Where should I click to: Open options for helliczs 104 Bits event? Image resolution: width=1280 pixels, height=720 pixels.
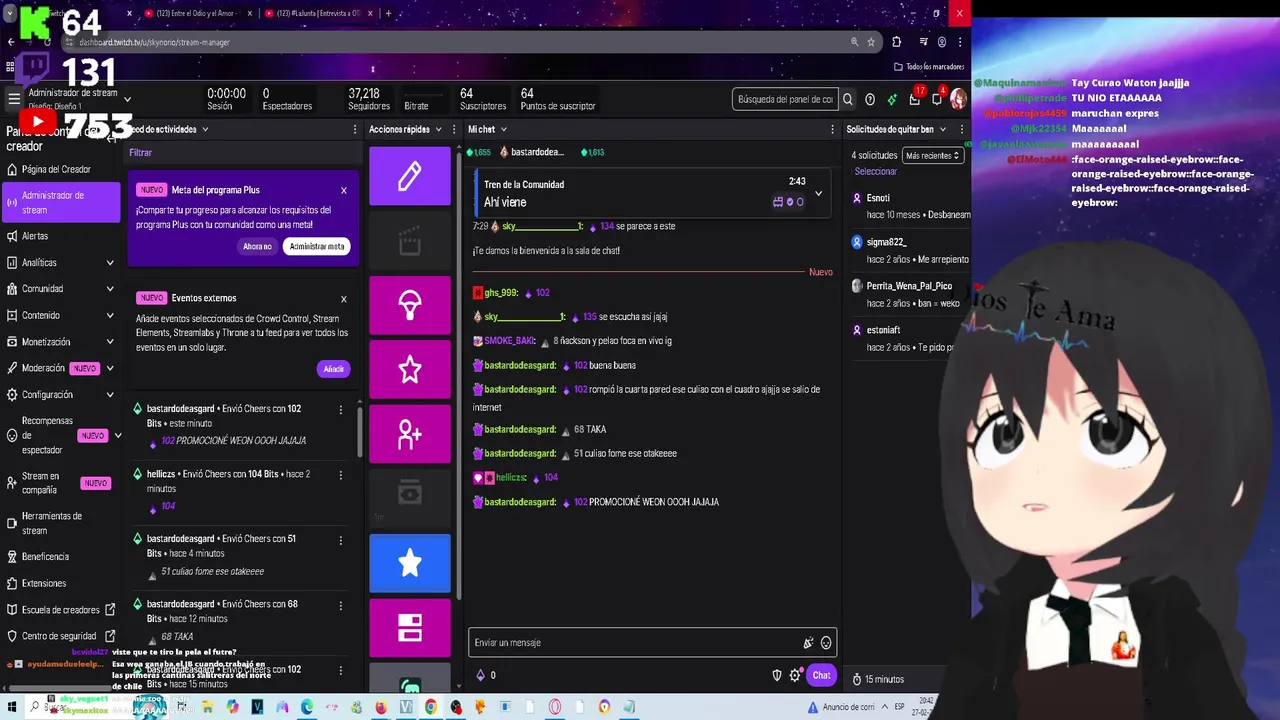341,475
